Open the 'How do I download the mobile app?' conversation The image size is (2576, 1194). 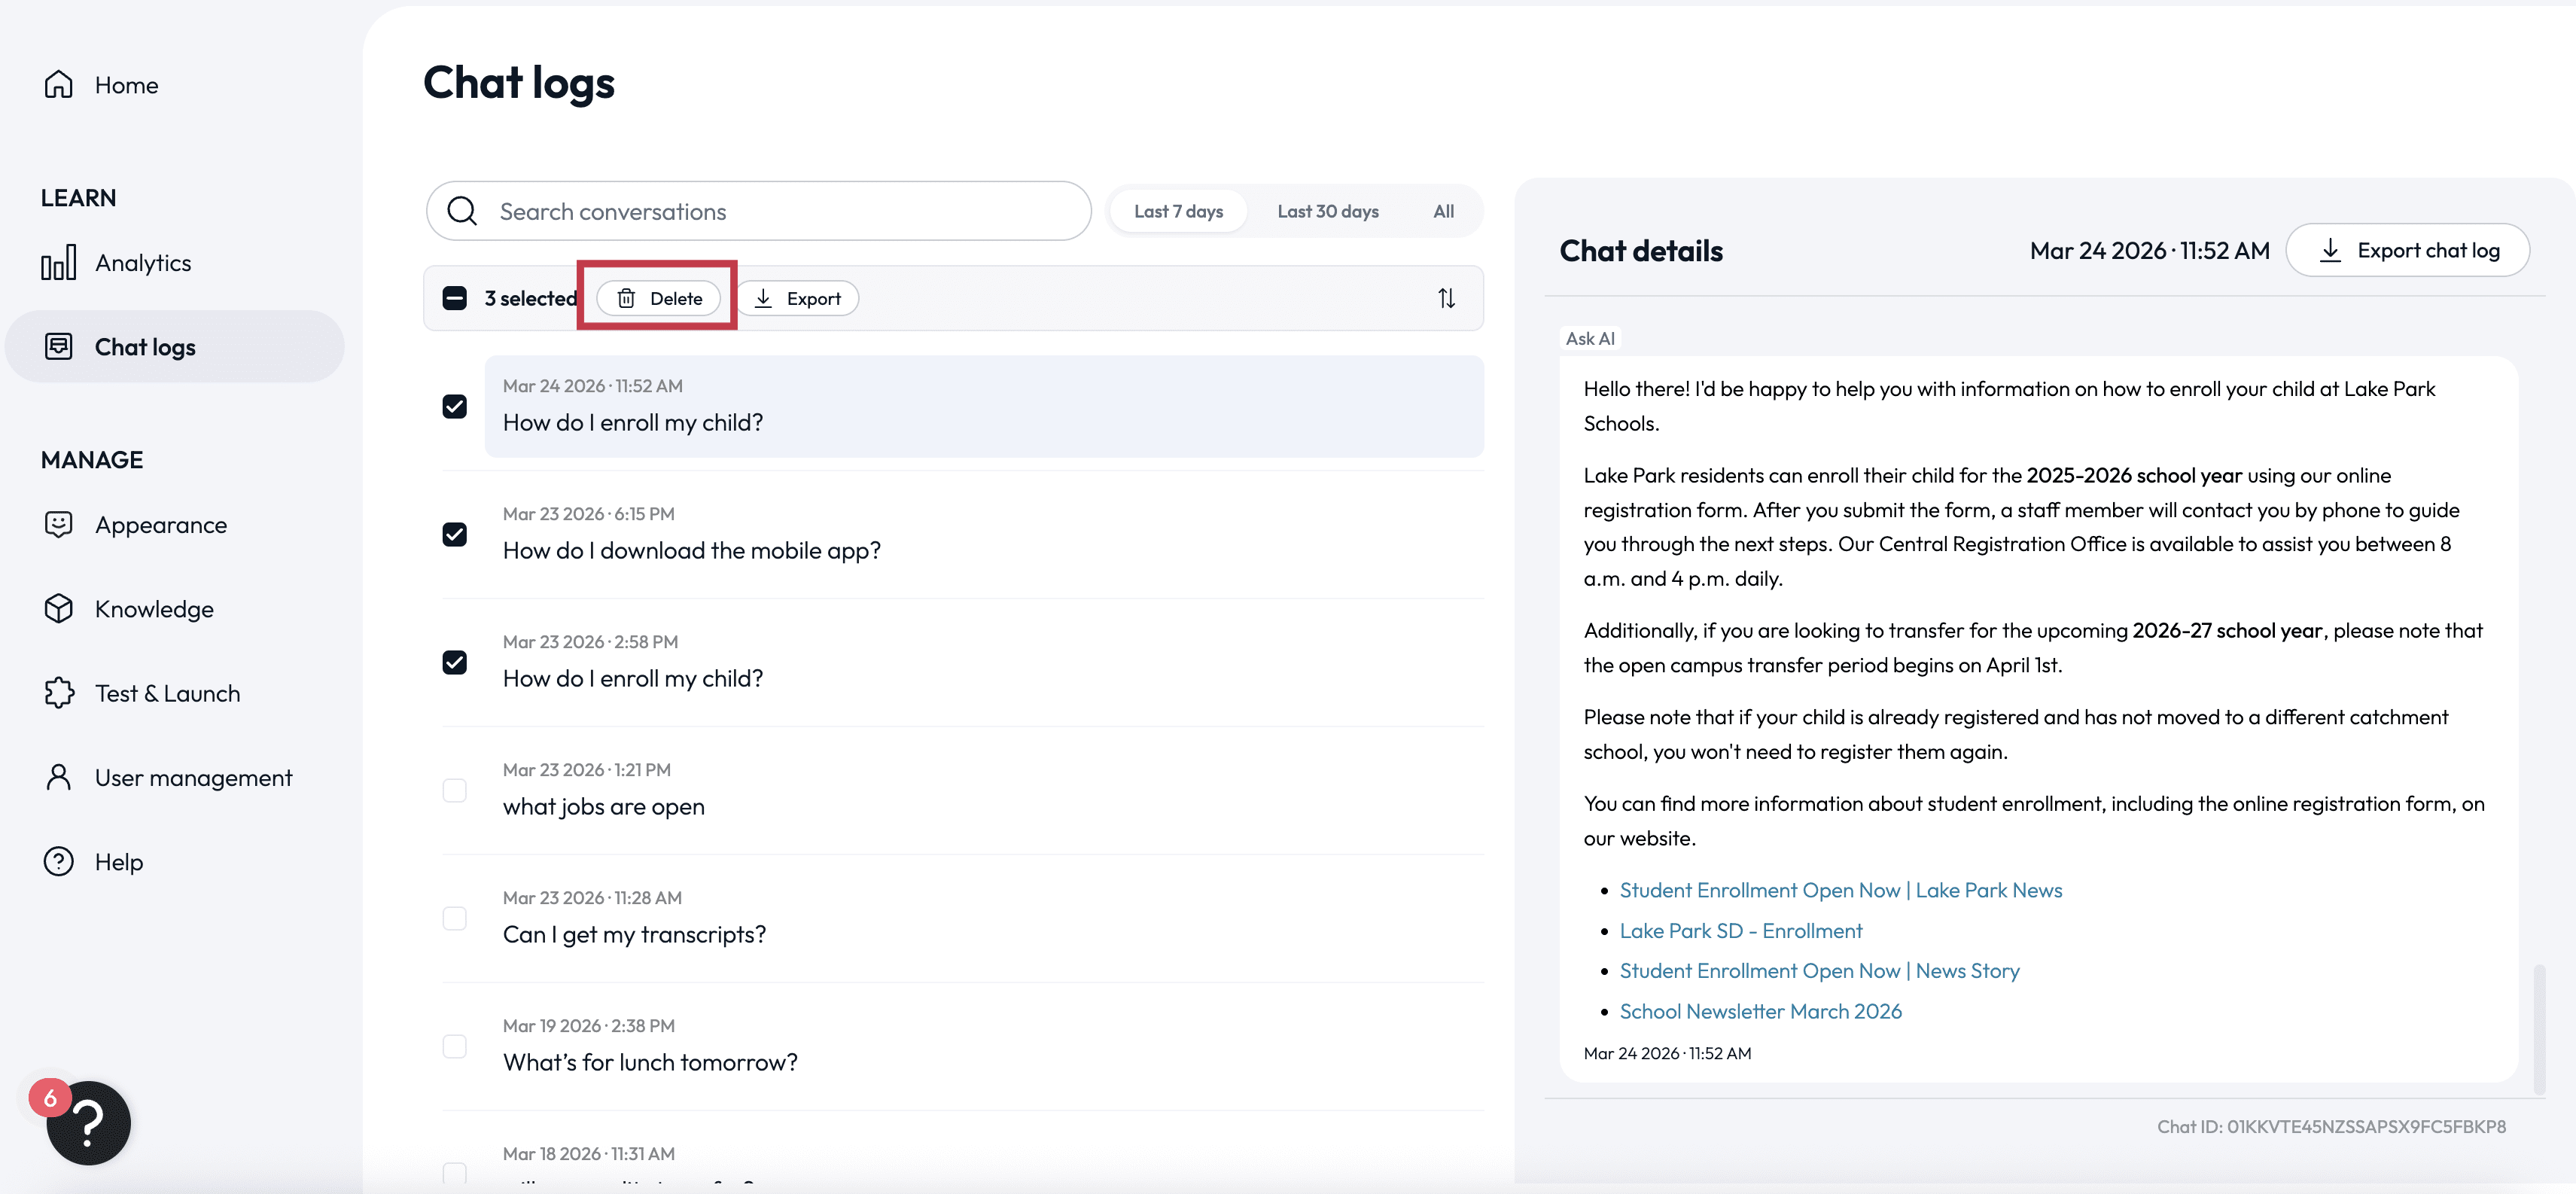pos(984,535)
